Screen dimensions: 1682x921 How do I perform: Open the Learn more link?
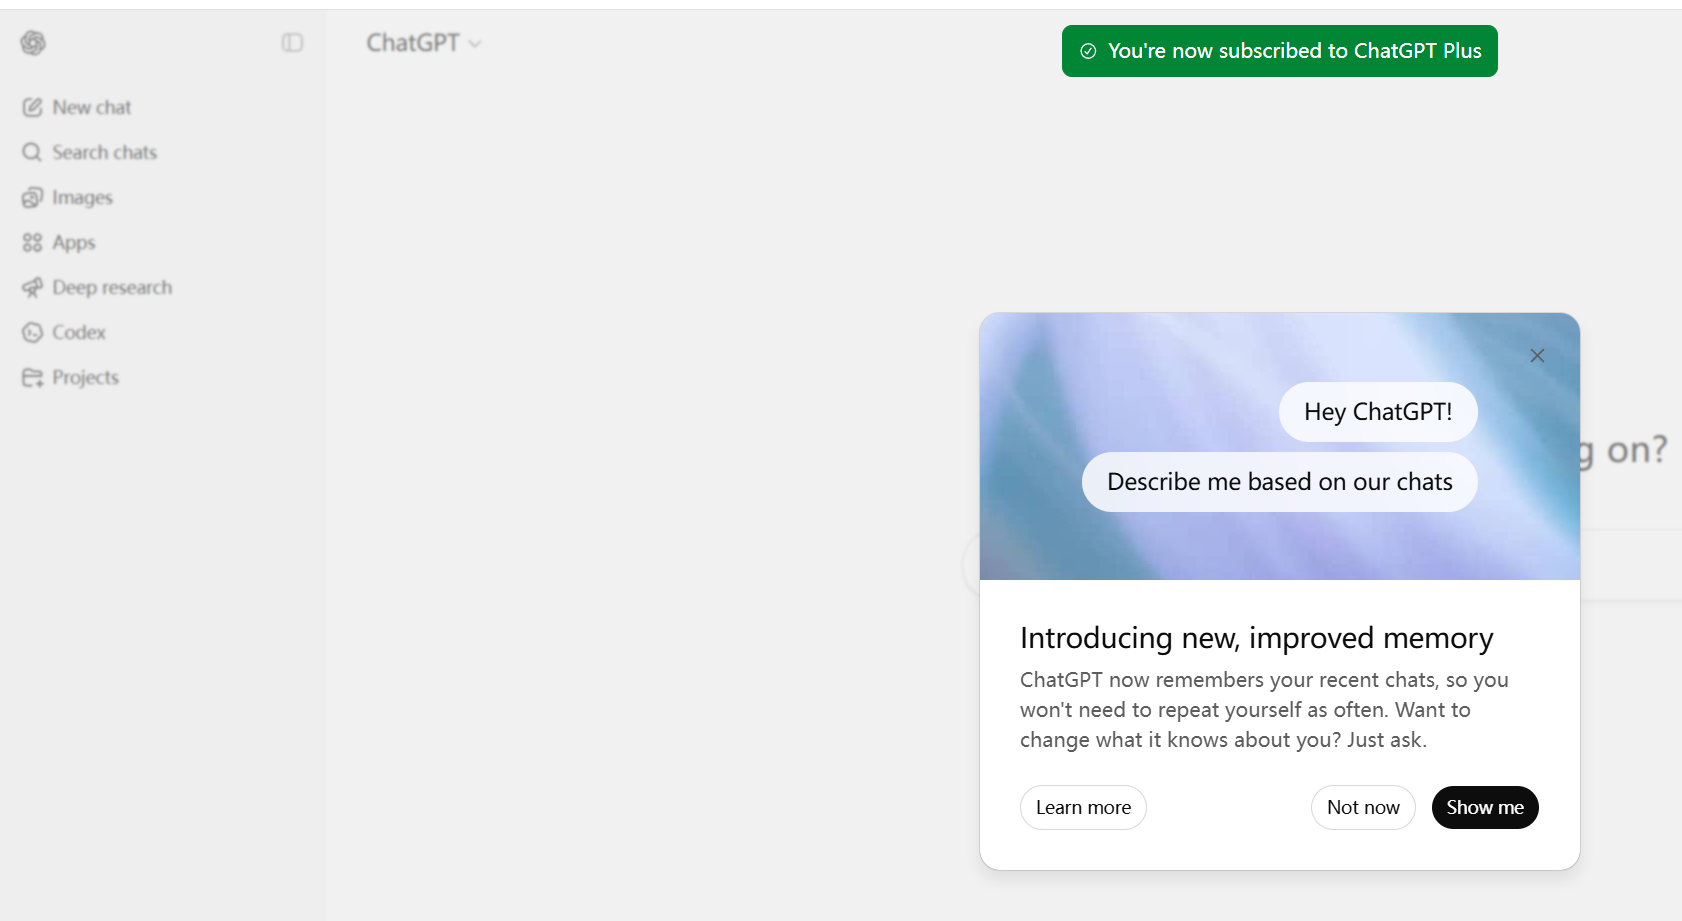pyautogui.click(x=1083, y=807)
